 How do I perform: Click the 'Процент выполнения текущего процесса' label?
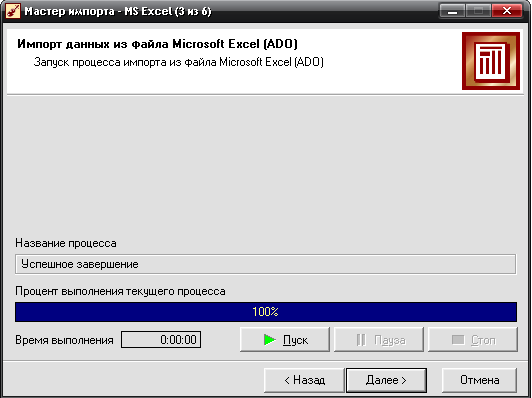[120, 291]
